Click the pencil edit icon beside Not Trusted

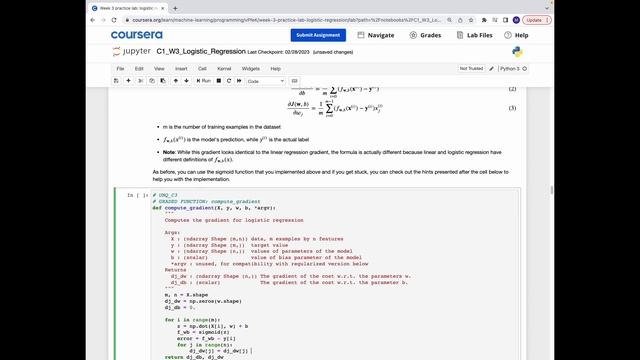click(491, 69)
